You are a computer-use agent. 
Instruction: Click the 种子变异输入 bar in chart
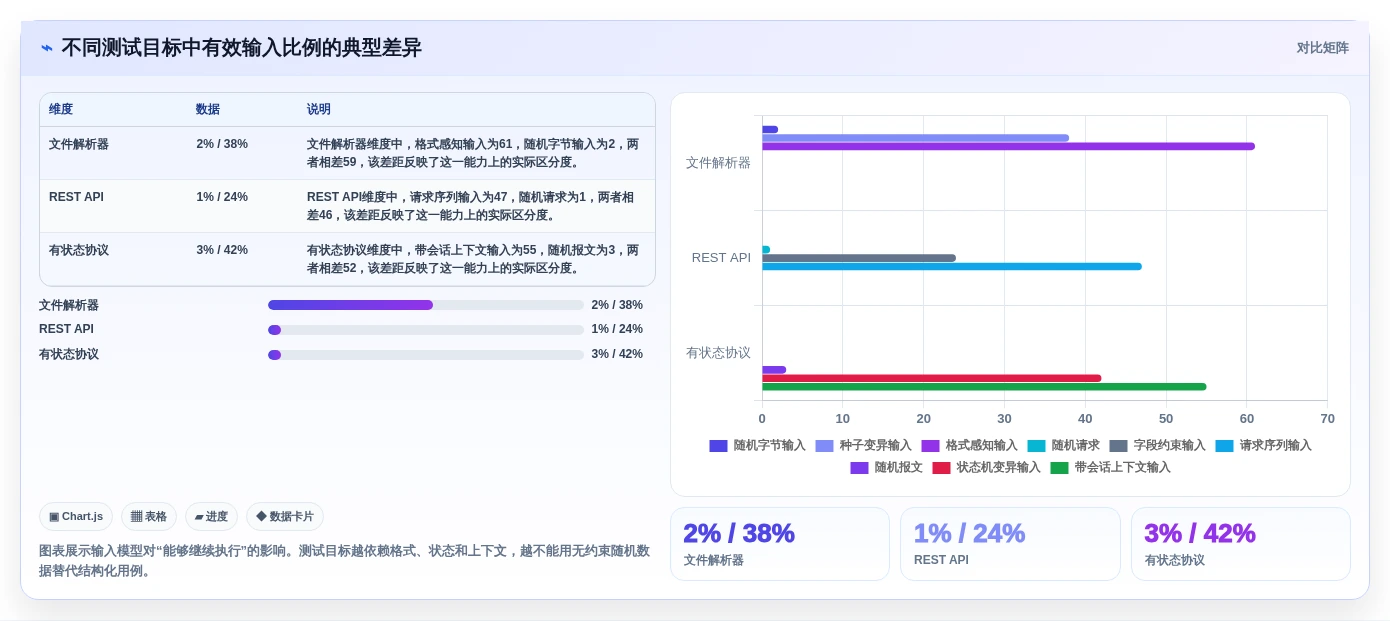[915, 138]
